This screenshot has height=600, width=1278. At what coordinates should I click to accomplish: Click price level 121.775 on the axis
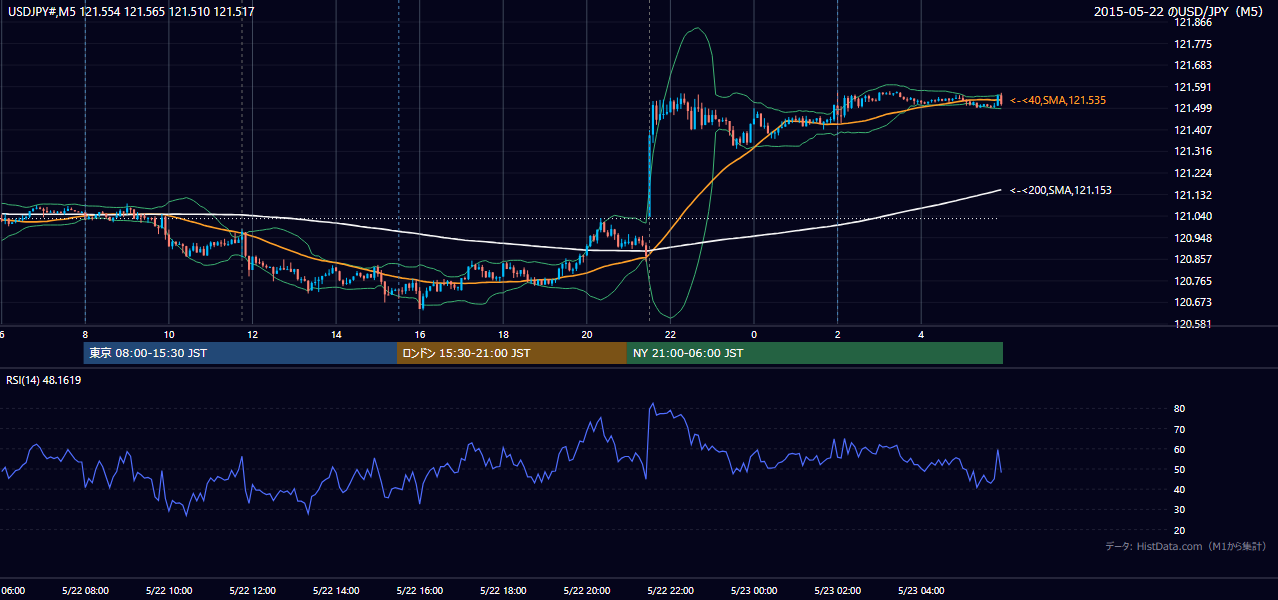point(1193,44)
